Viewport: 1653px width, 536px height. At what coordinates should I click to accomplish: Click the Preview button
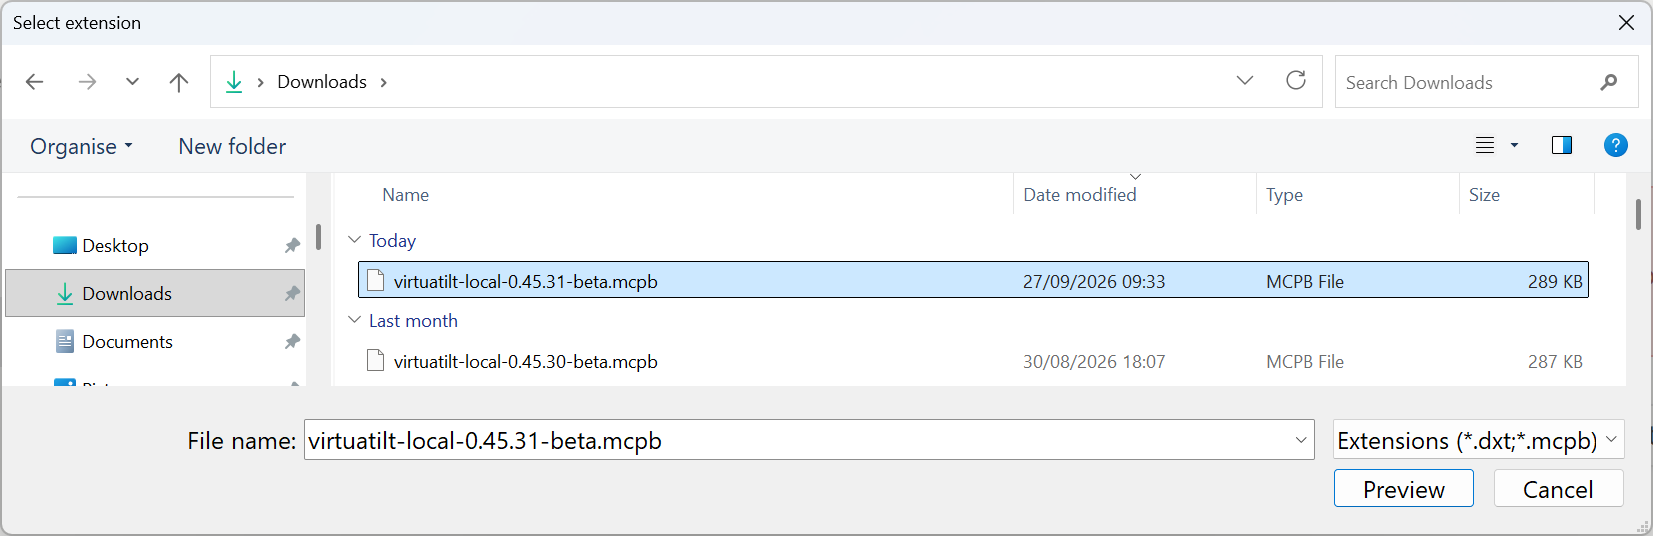tap(1403, 489)
